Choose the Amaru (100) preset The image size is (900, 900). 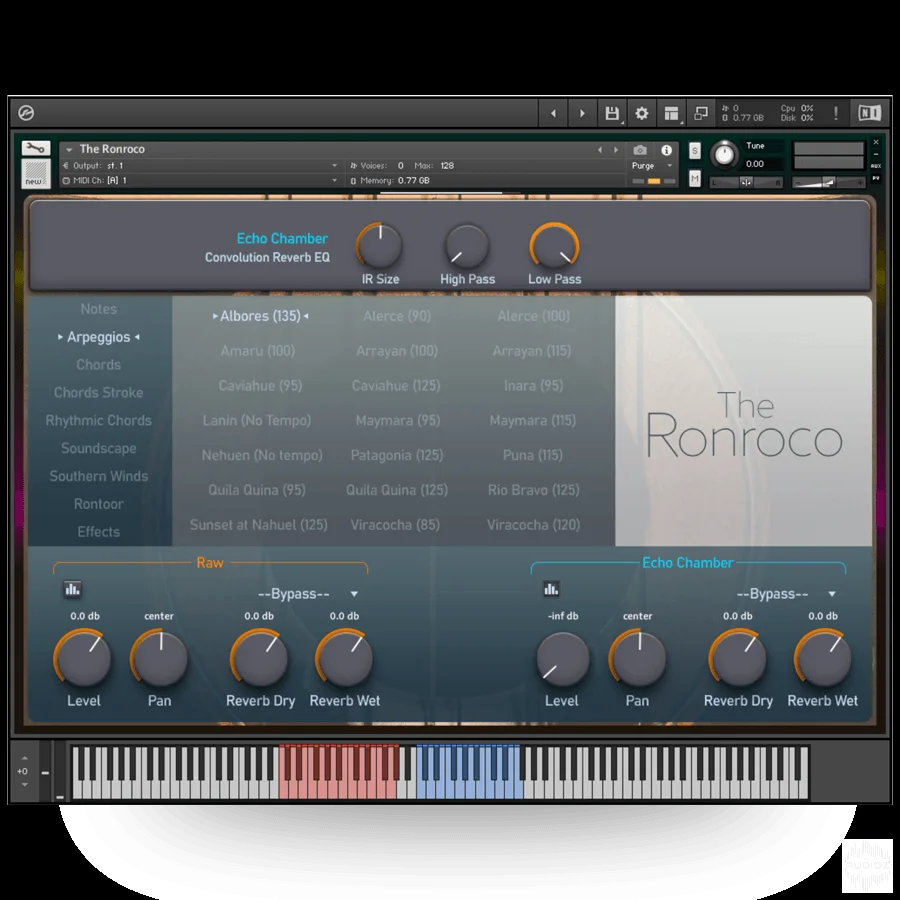click(x=258, y=351)
